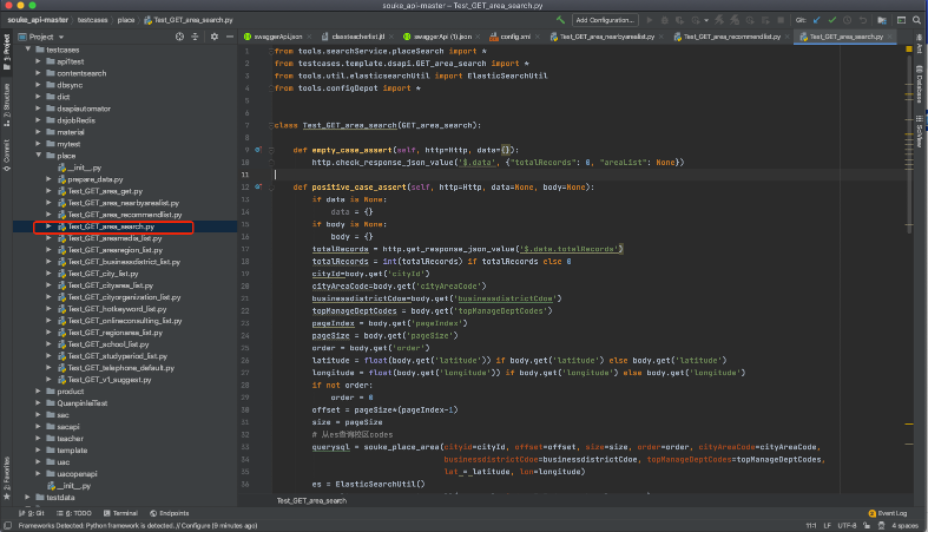Viewport: 929px width, 533px height.
Task: Select Test_GET_v1_suggest.py in project tree
Action: click(109, 380)
